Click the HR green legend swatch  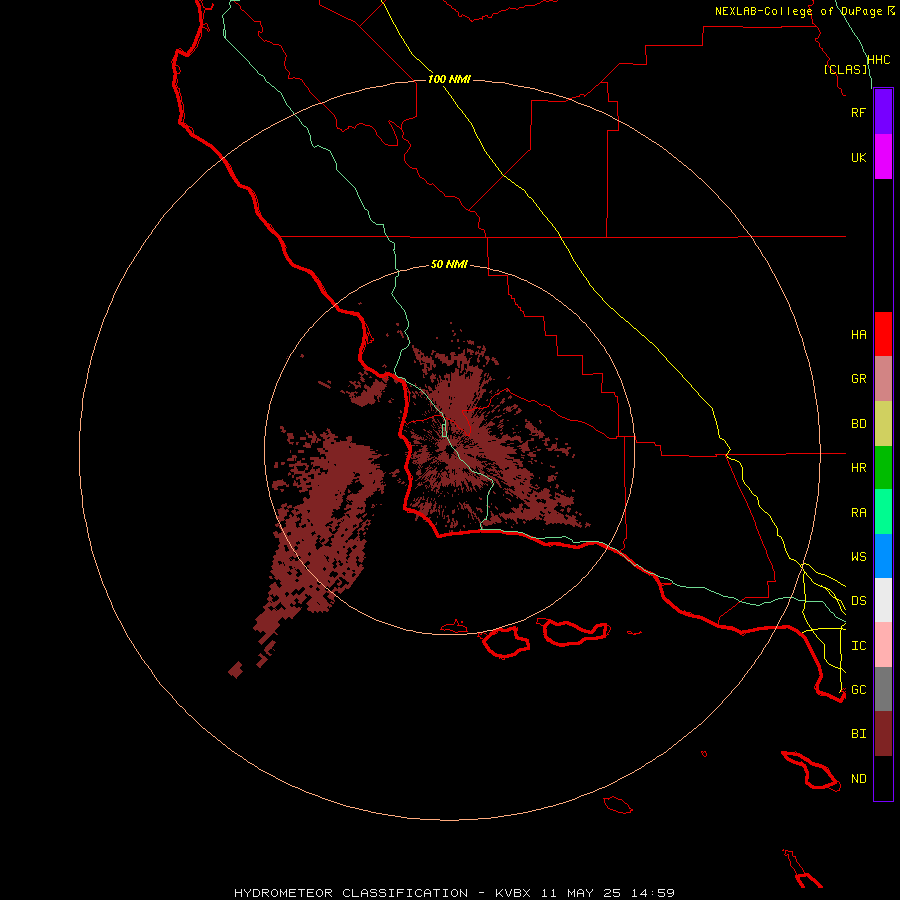[x=883, y=468]
